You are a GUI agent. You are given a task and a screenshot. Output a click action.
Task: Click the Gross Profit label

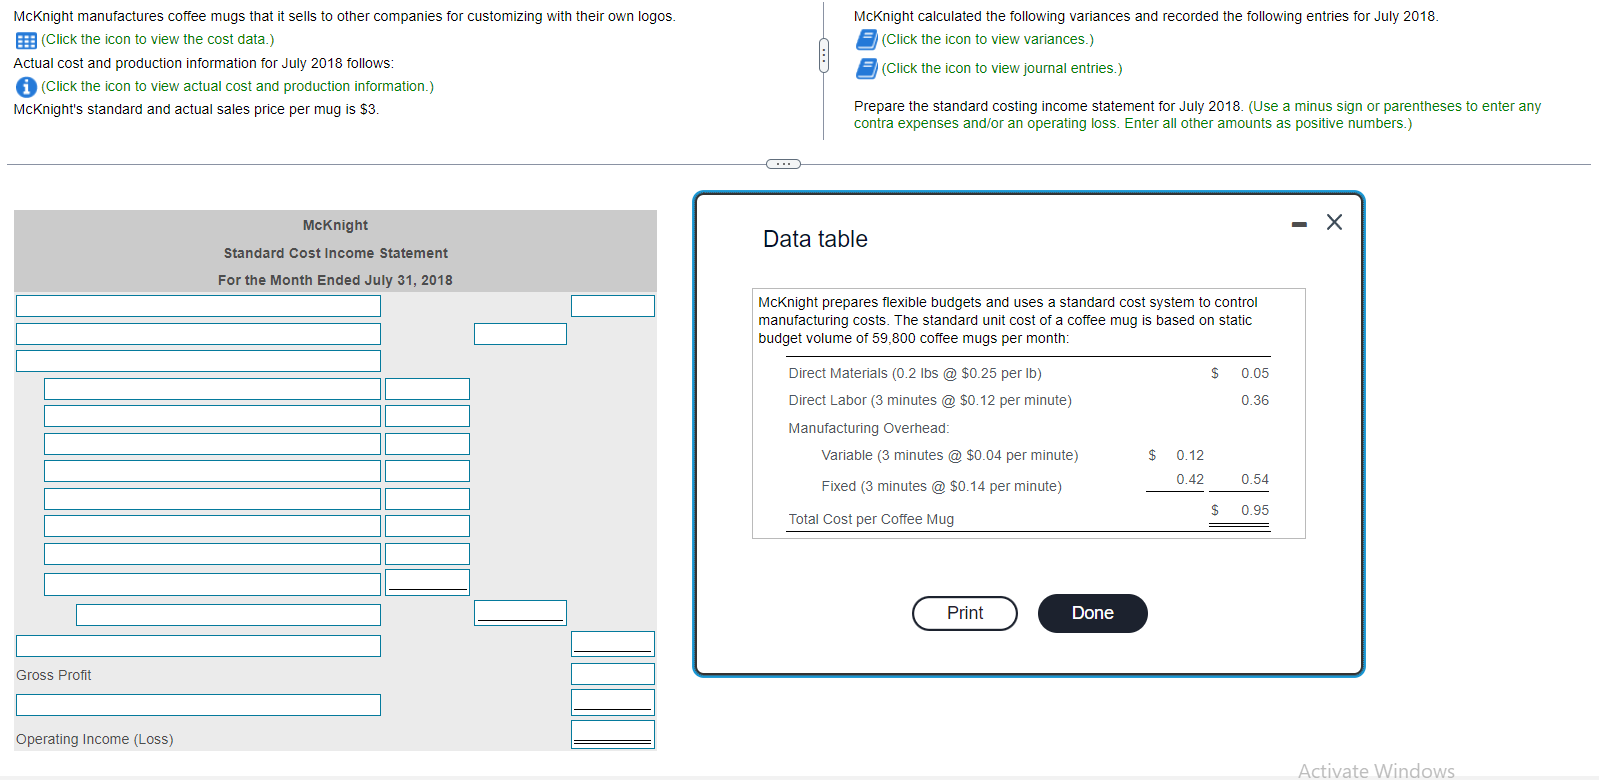tap(54, 675)
